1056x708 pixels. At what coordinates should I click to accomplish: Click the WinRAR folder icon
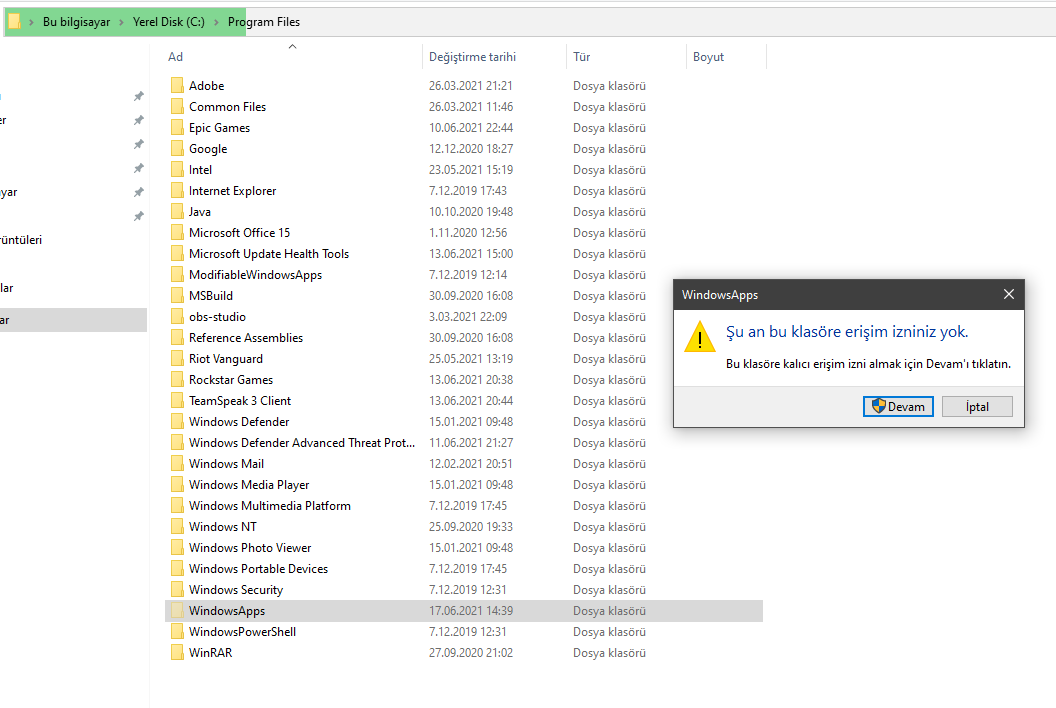click(177, 653)
